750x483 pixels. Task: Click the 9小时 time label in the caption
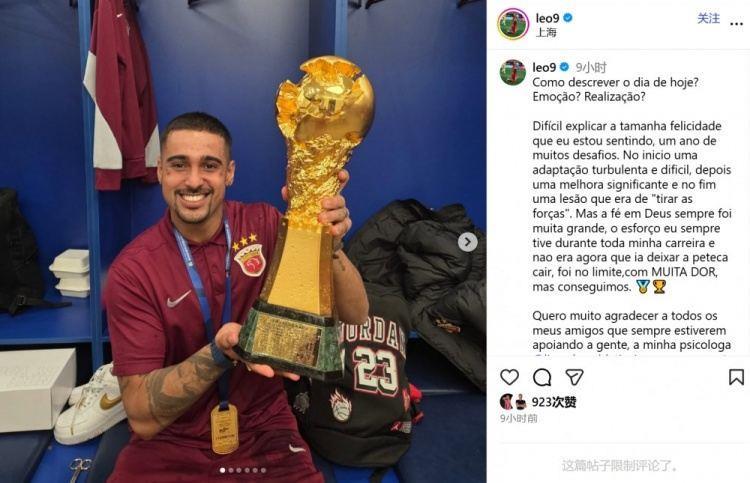pyautogui.click(x=591, y=67)
